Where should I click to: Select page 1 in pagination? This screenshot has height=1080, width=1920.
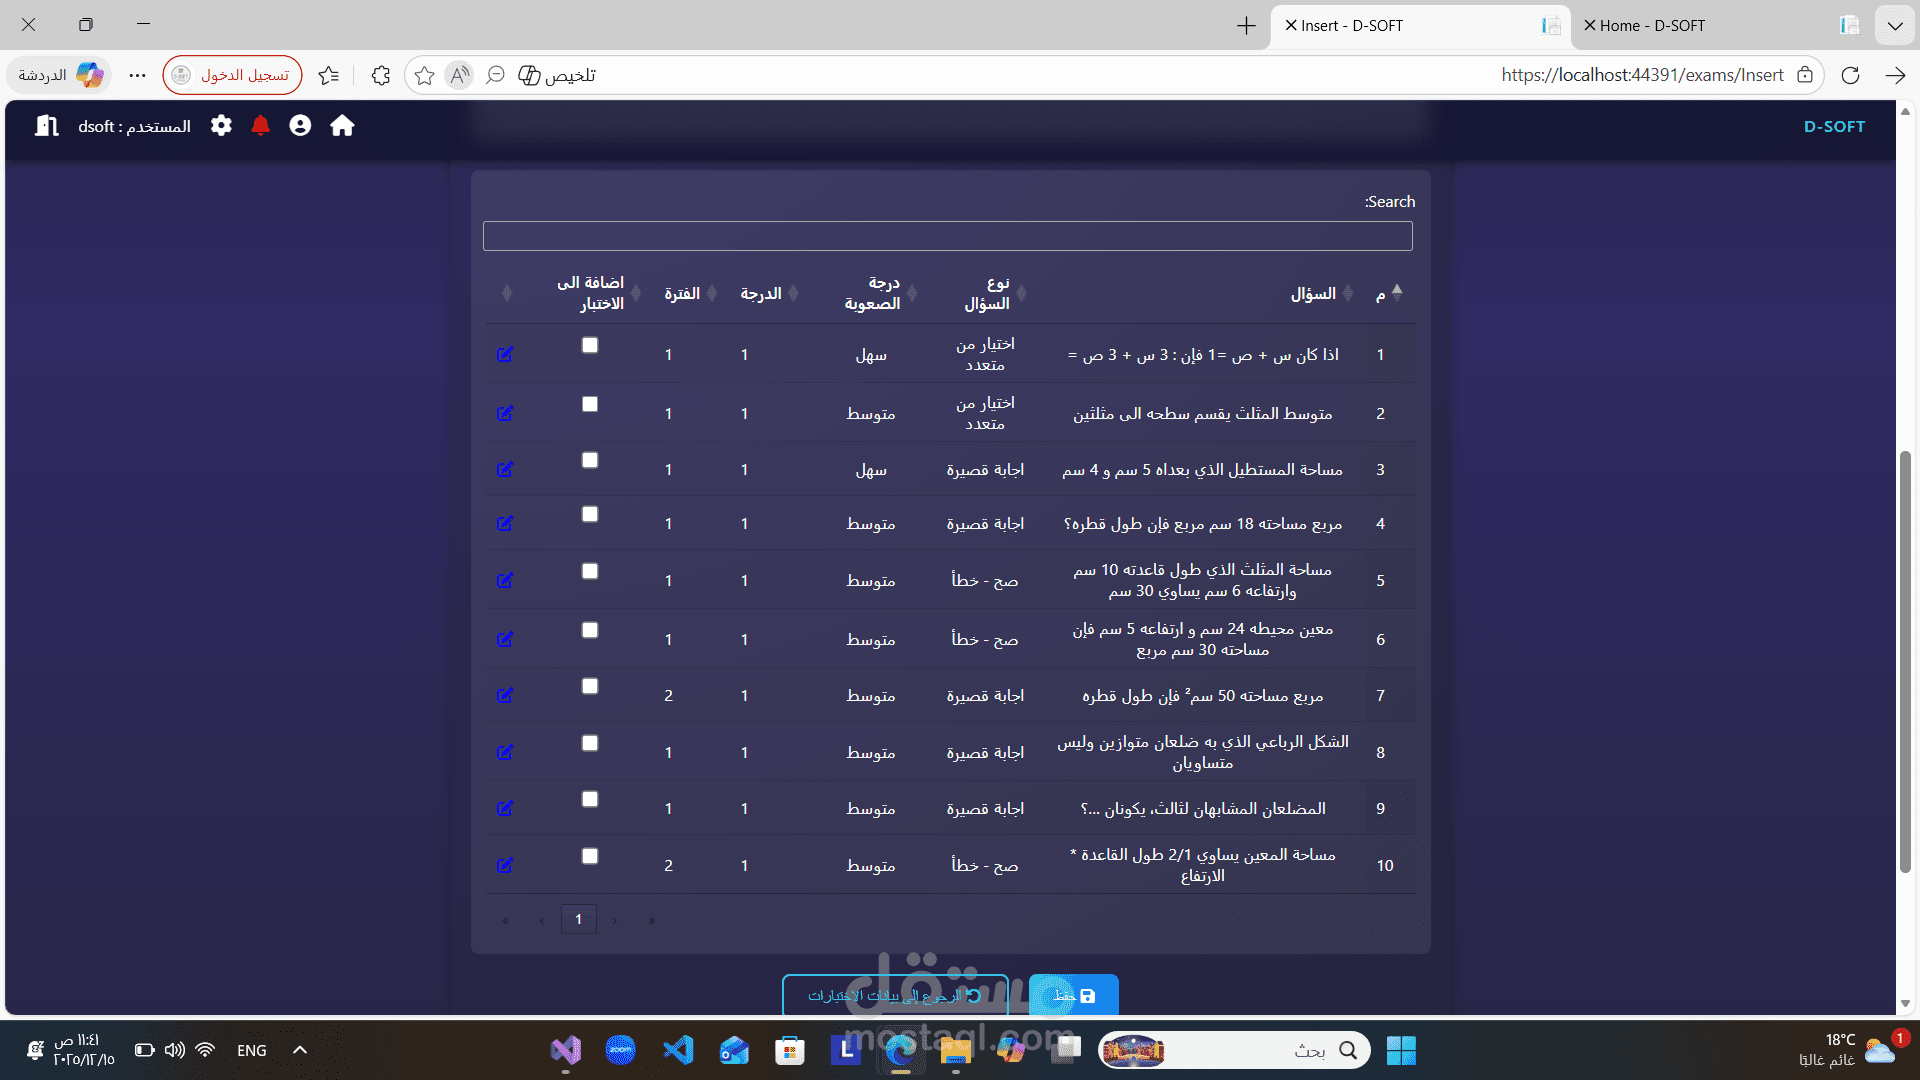[x=578, y=919]
